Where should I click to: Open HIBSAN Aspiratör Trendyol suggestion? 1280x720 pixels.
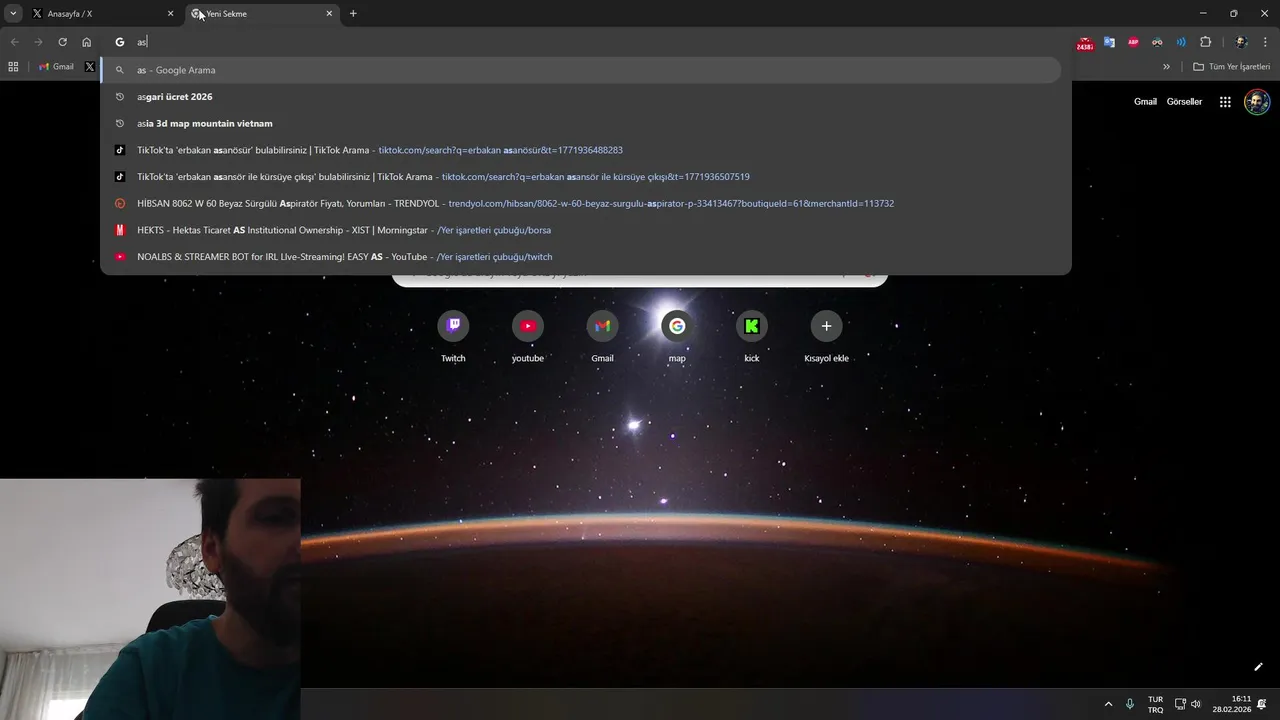(581, 203)
